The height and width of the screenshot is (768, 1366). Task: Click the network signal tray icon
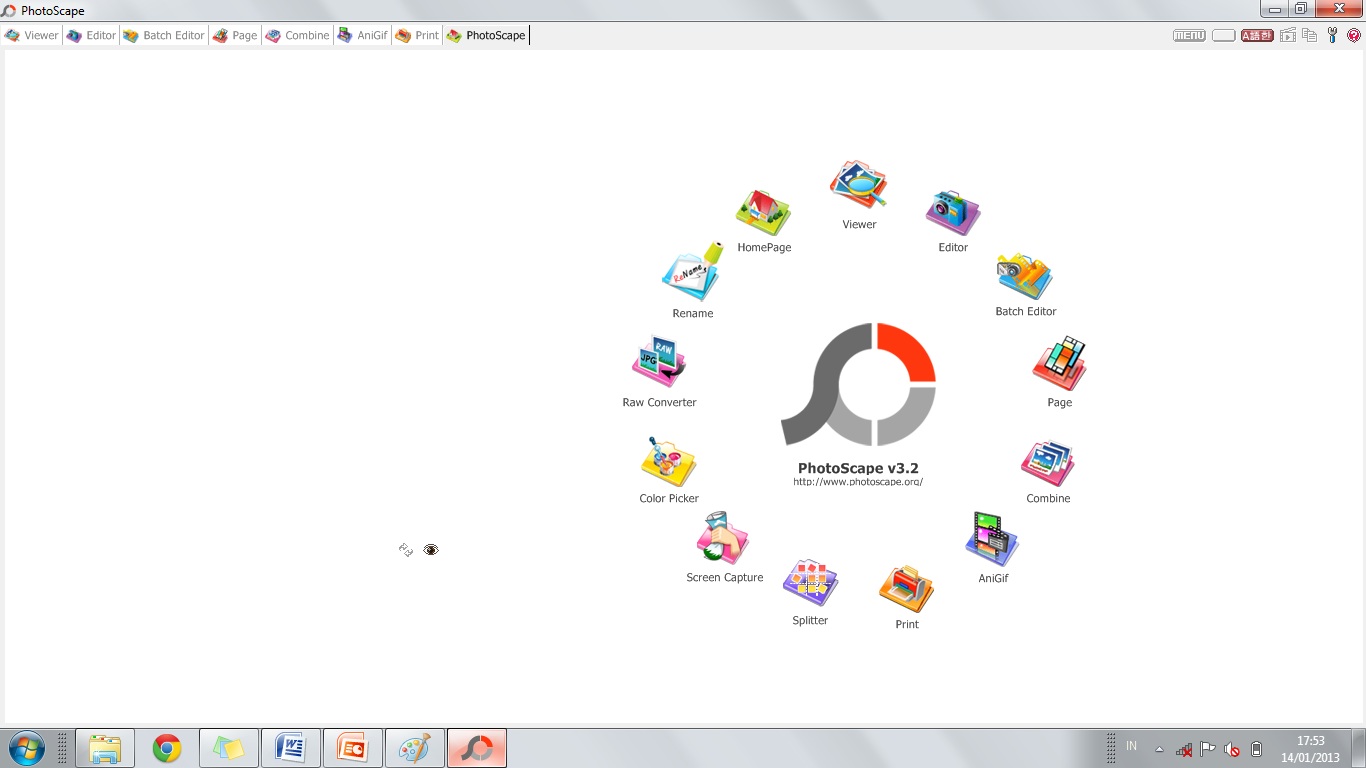(x=1184, y=749)
